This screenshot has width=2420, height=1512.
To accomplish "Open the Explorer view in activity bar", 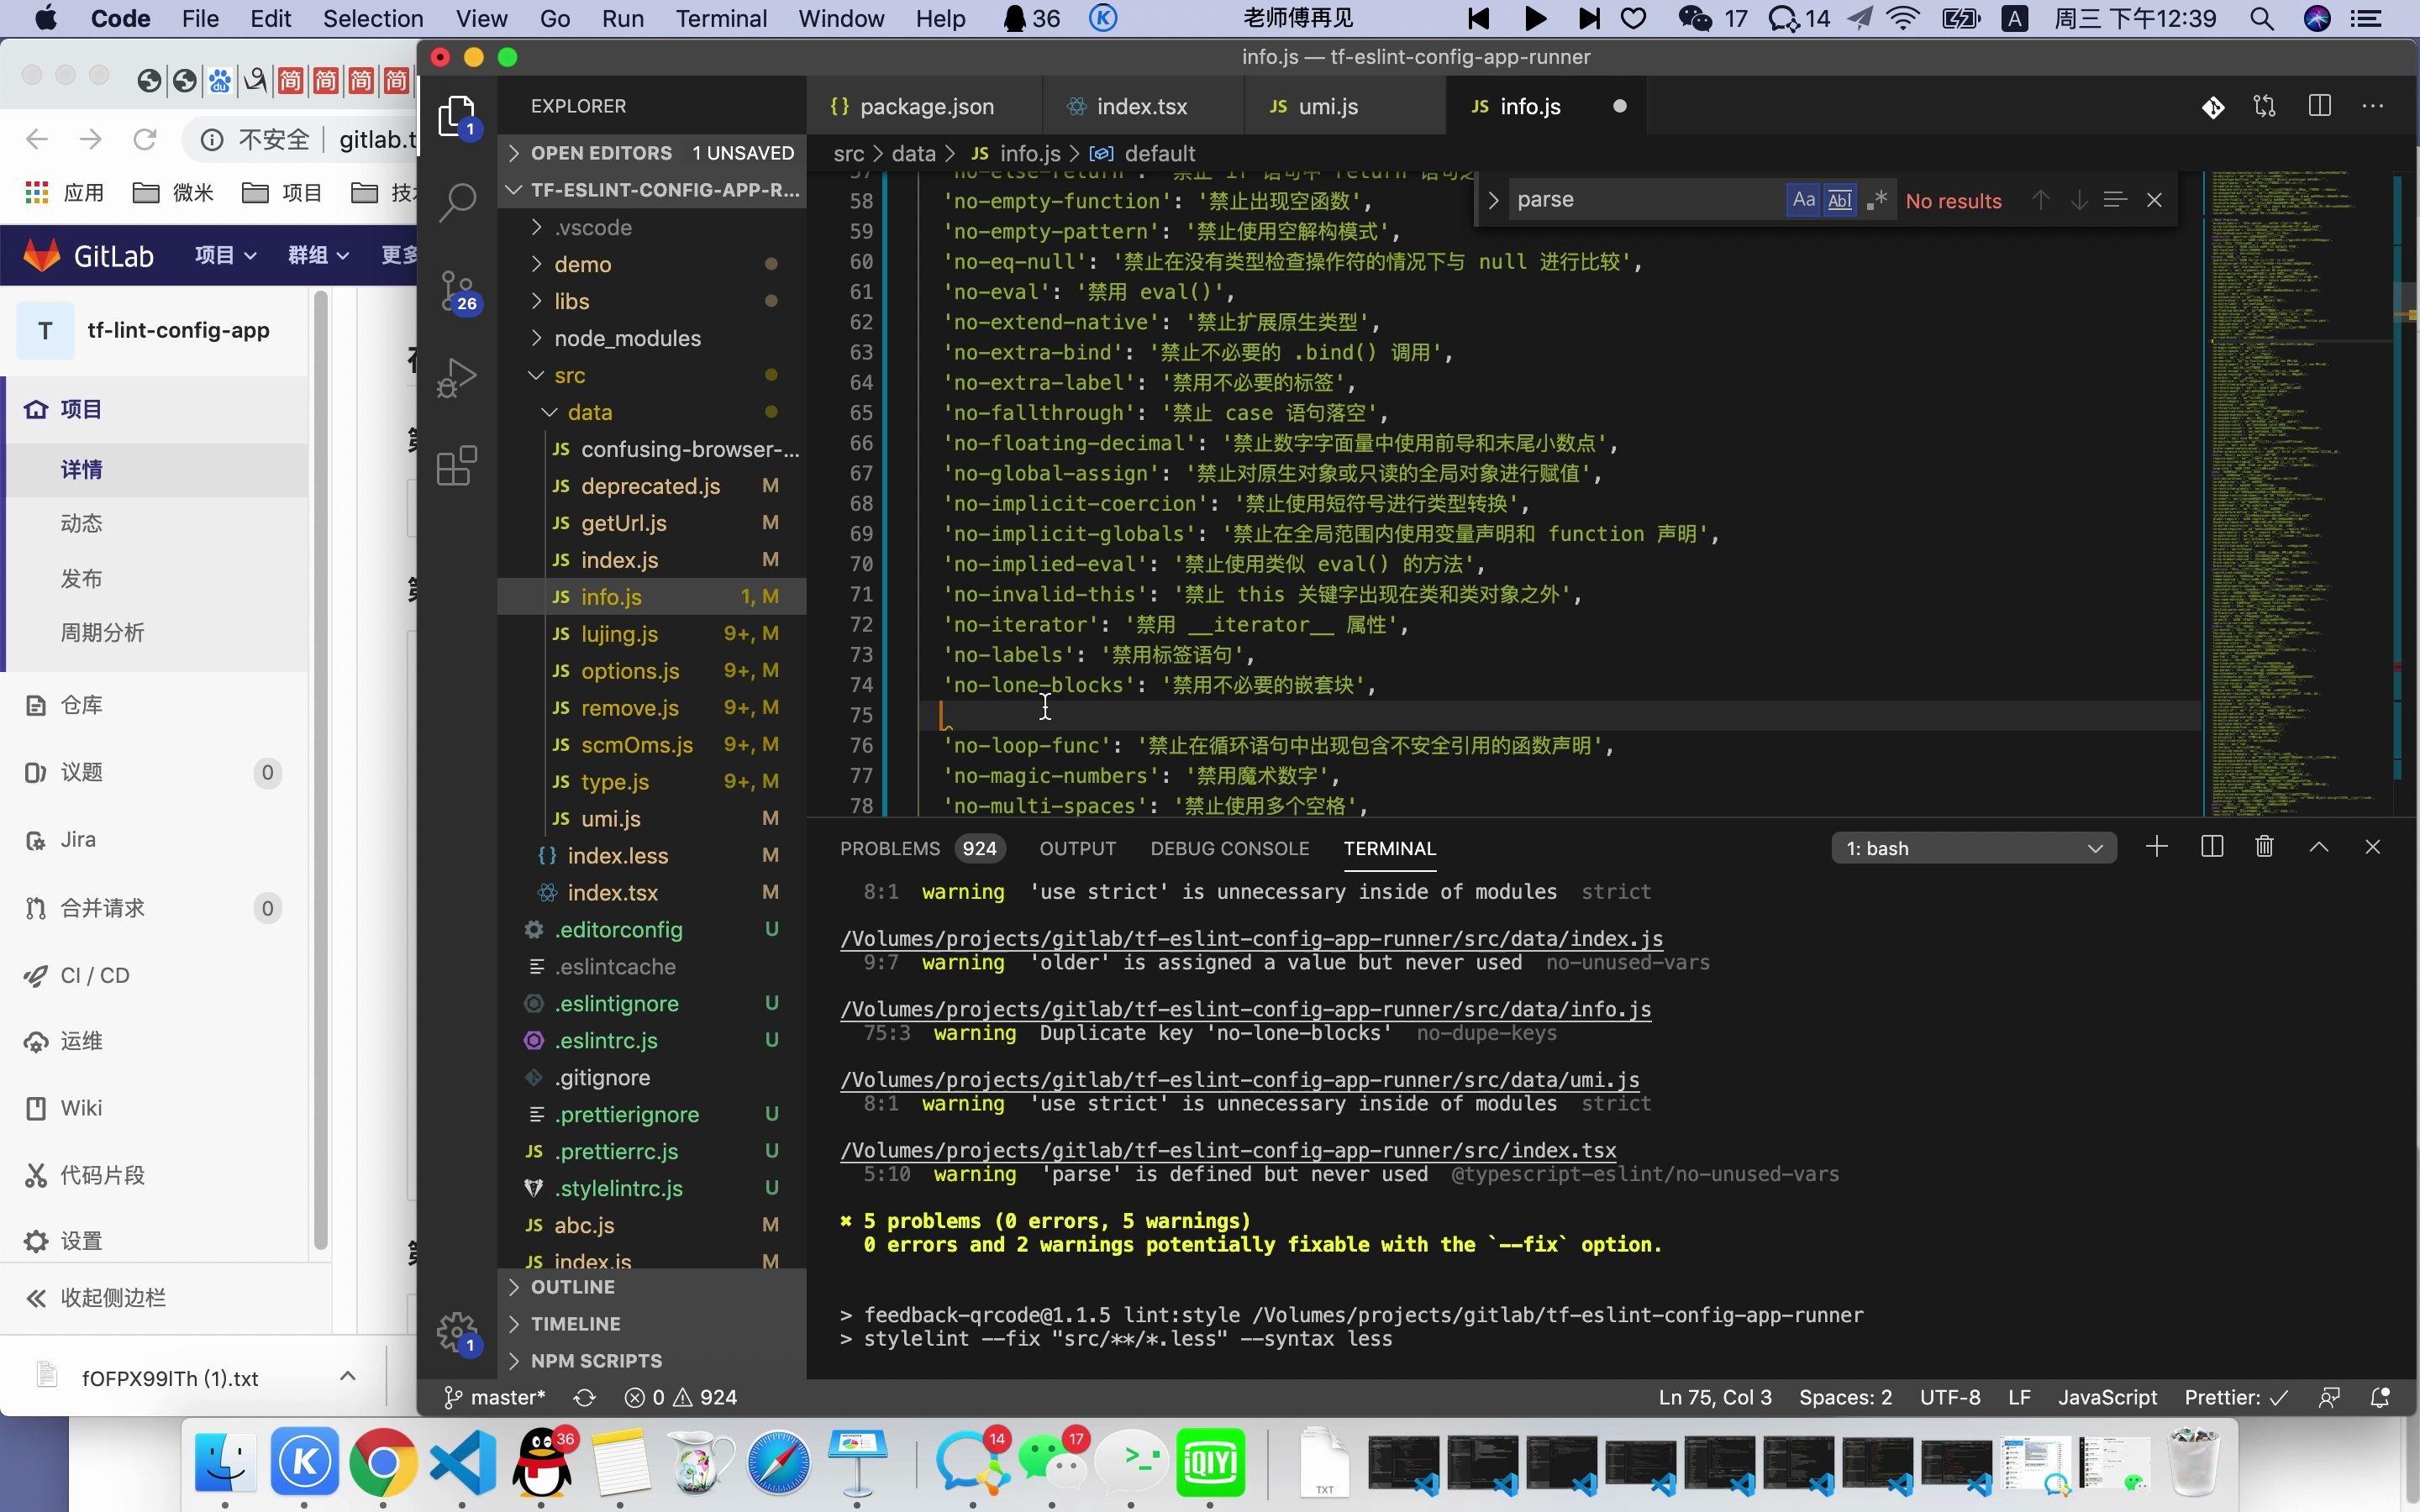I will point(457,117).
